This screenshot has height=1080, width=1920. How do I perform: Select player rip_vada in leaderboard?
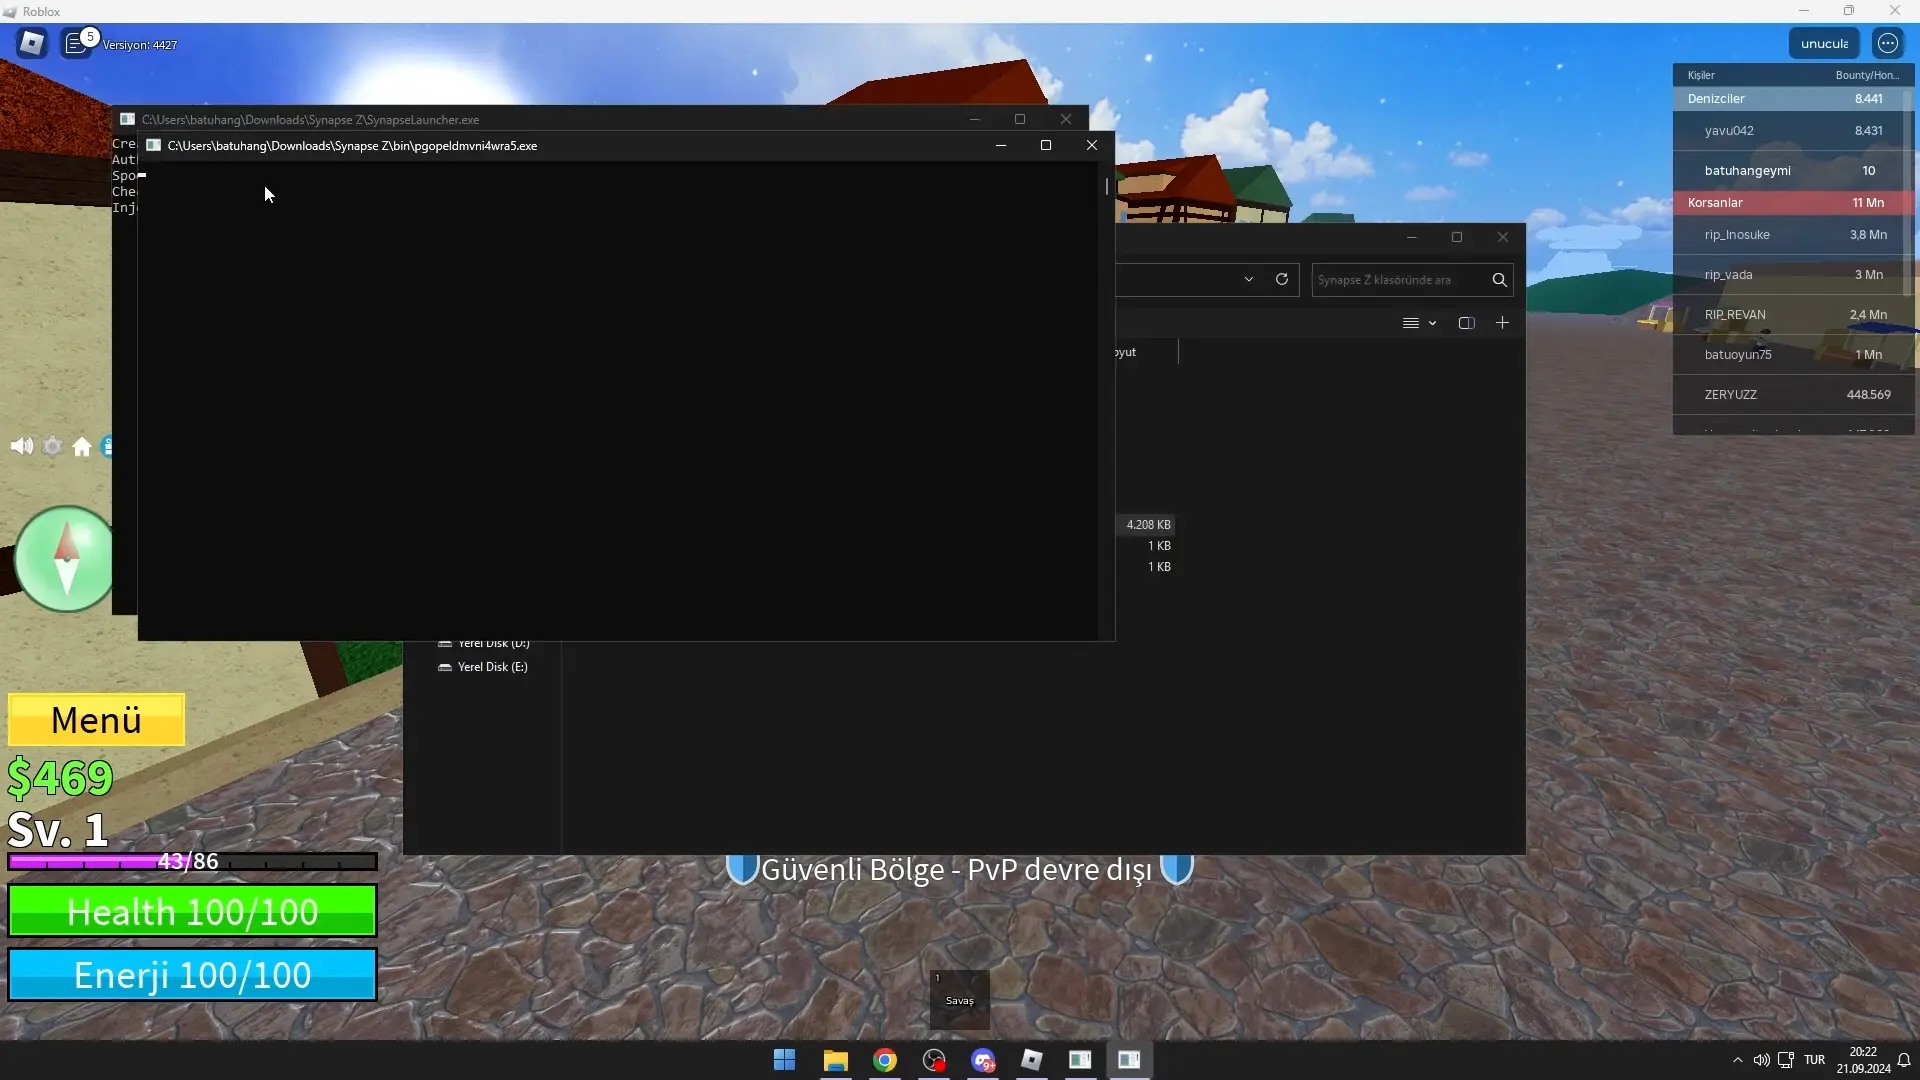tap(1792, 274)
